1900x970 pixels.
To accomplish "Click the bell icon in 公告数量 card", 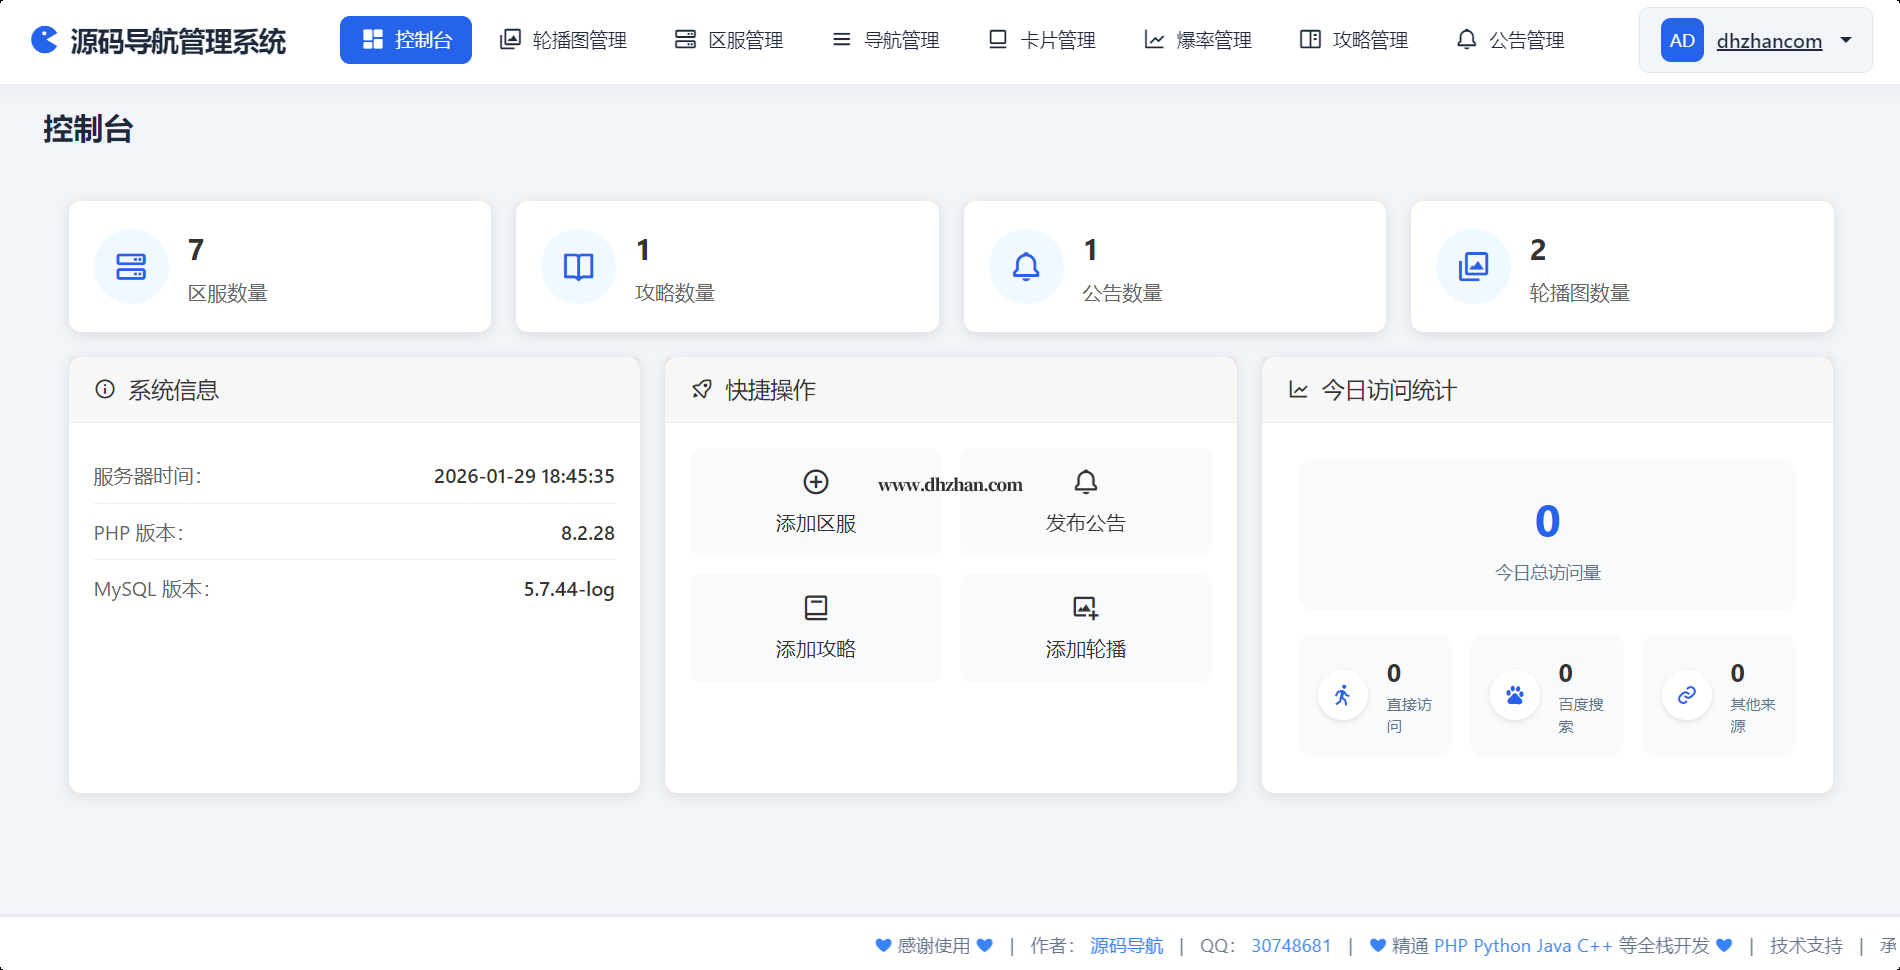I will click(x=1026, y=267).
